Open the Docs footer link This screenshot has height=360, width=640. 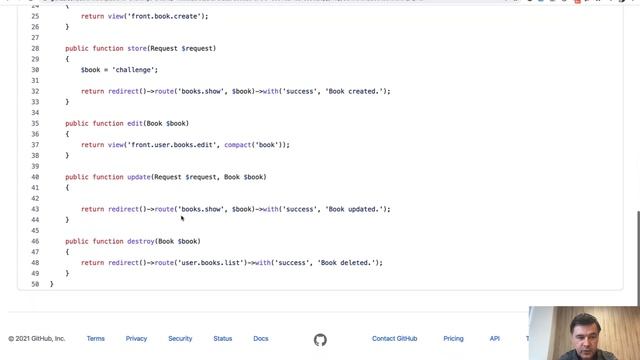261,339
